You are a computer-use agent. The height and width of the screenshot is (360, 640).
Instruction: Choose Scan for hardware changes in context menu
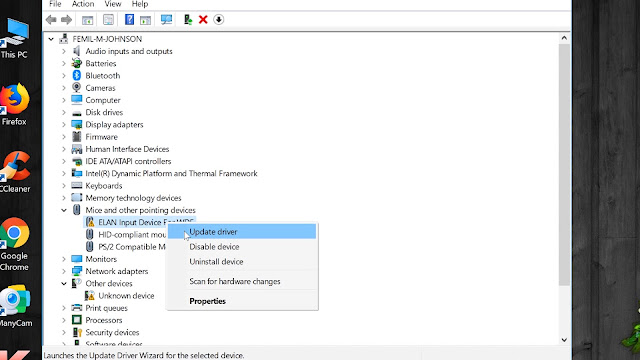point(242,282)
